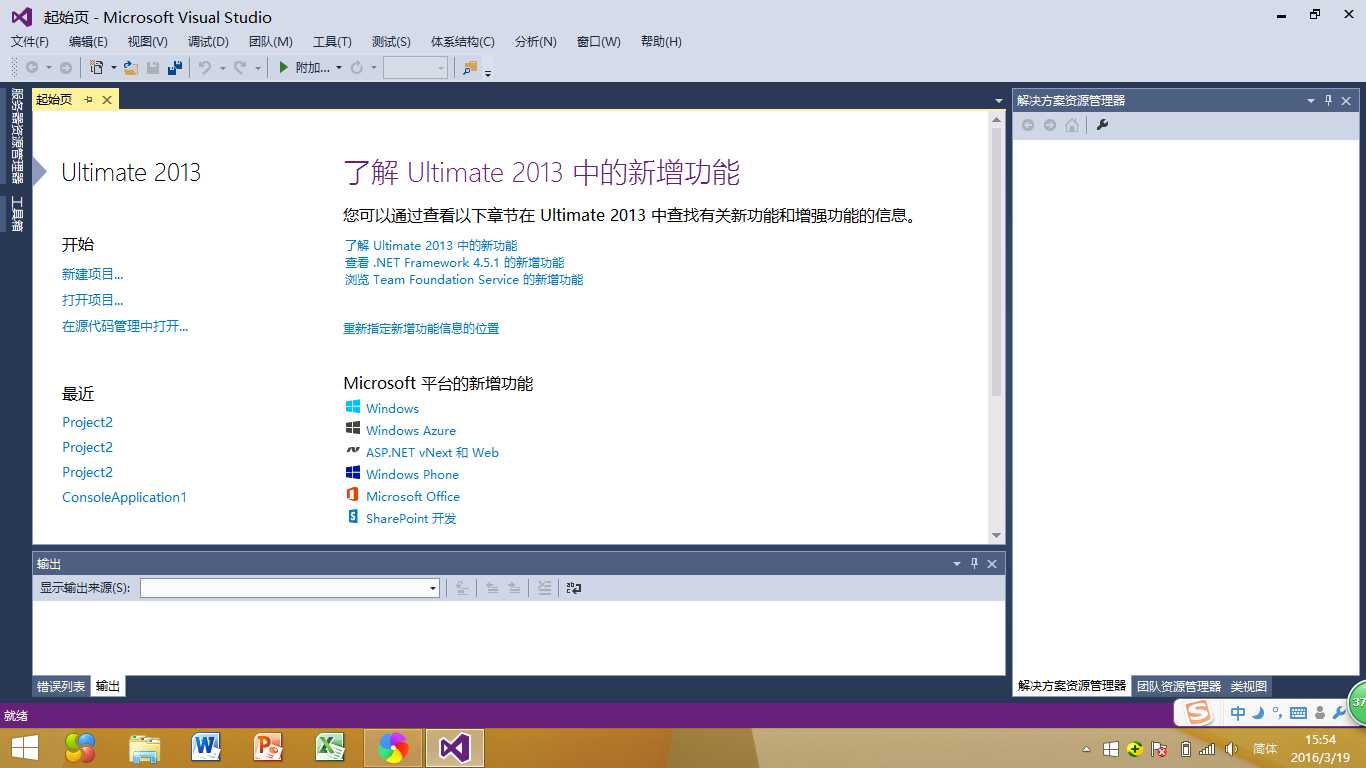Click 重新指定新增功能信息的位置 link

pyautogui.click(x=421, y=328)
